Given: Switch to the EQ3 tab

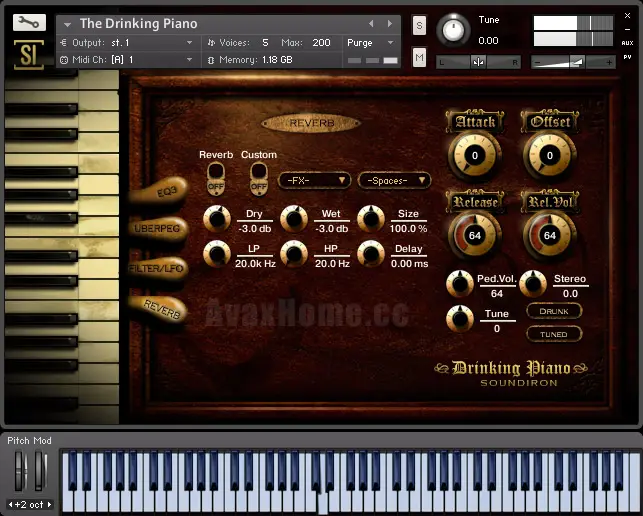Looking at the screenshot, I should tap(159, 191).
